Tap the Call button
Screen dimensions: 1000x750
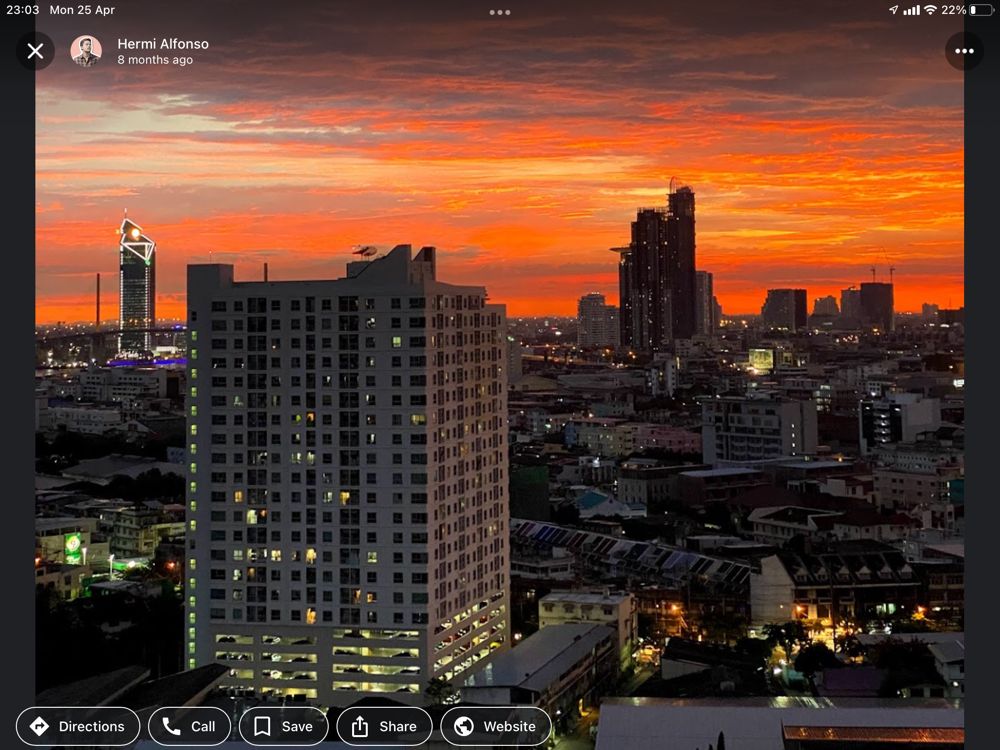coord(190,726)
